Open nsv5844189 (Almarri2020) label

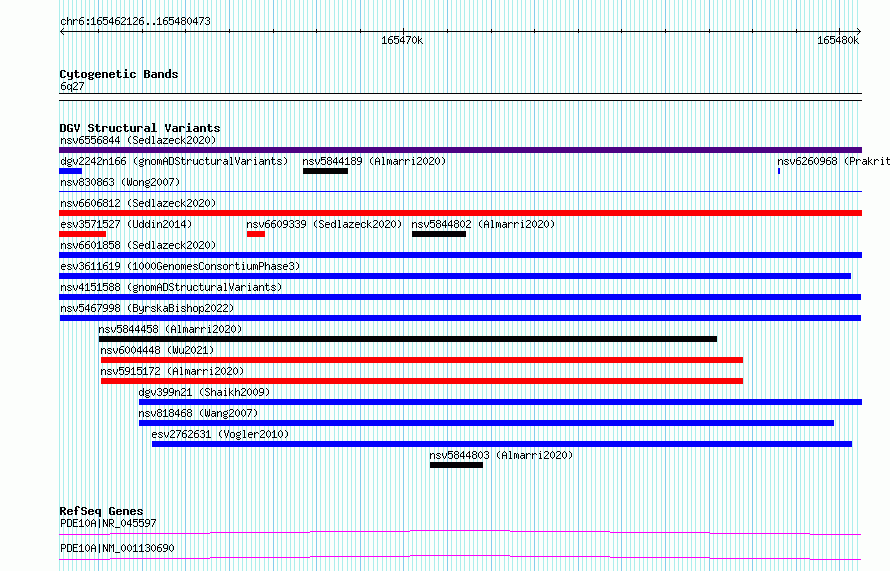click(374, 161)
